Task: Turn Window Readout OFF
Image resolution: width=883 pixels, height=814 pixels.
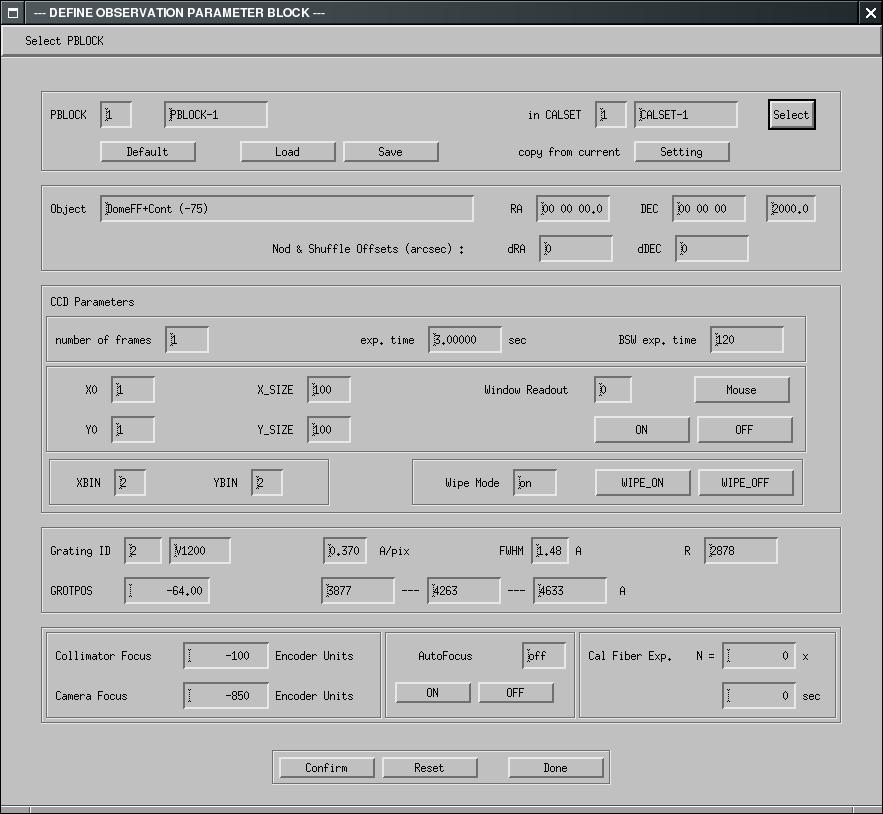Action: [x=744, y=430]
